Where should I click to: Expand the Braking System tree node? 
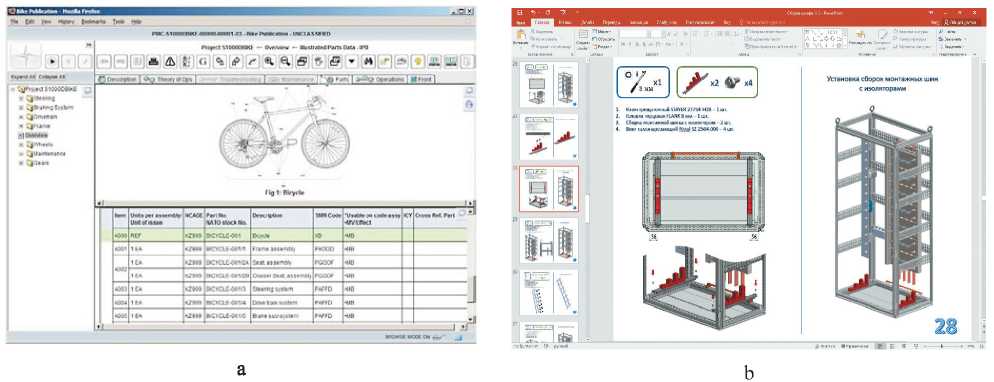(x=22, y=107)
